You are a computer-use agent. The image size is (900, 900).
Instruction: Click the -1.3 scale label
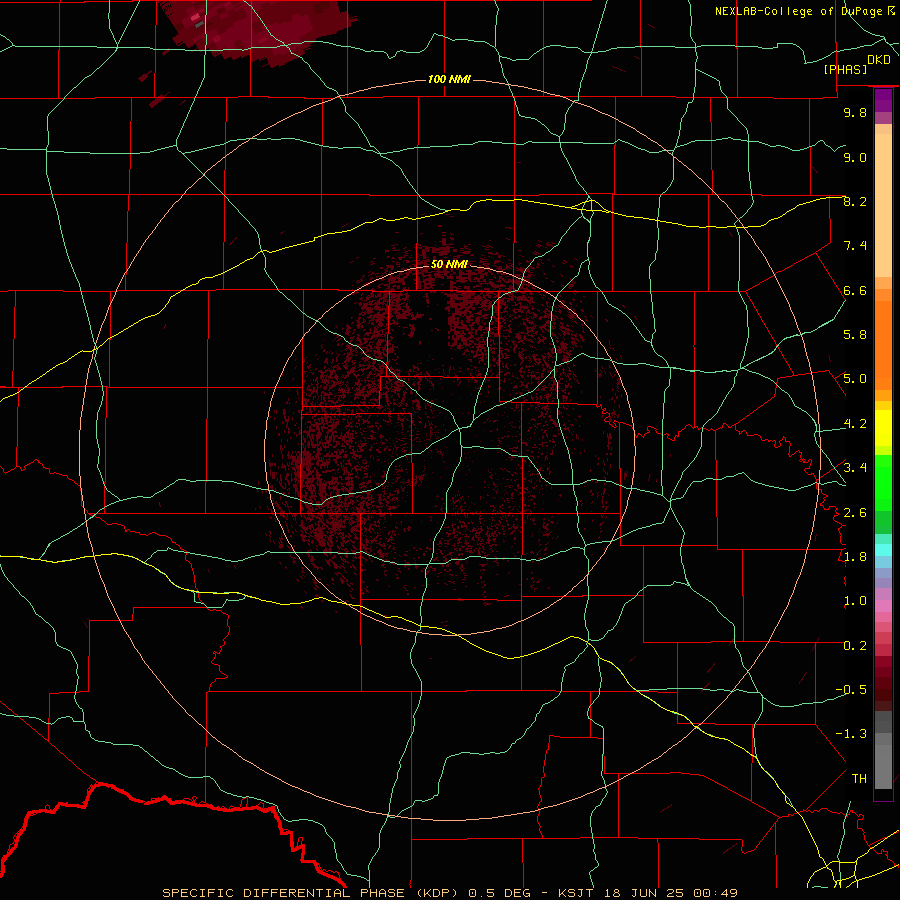click(851, 734)
